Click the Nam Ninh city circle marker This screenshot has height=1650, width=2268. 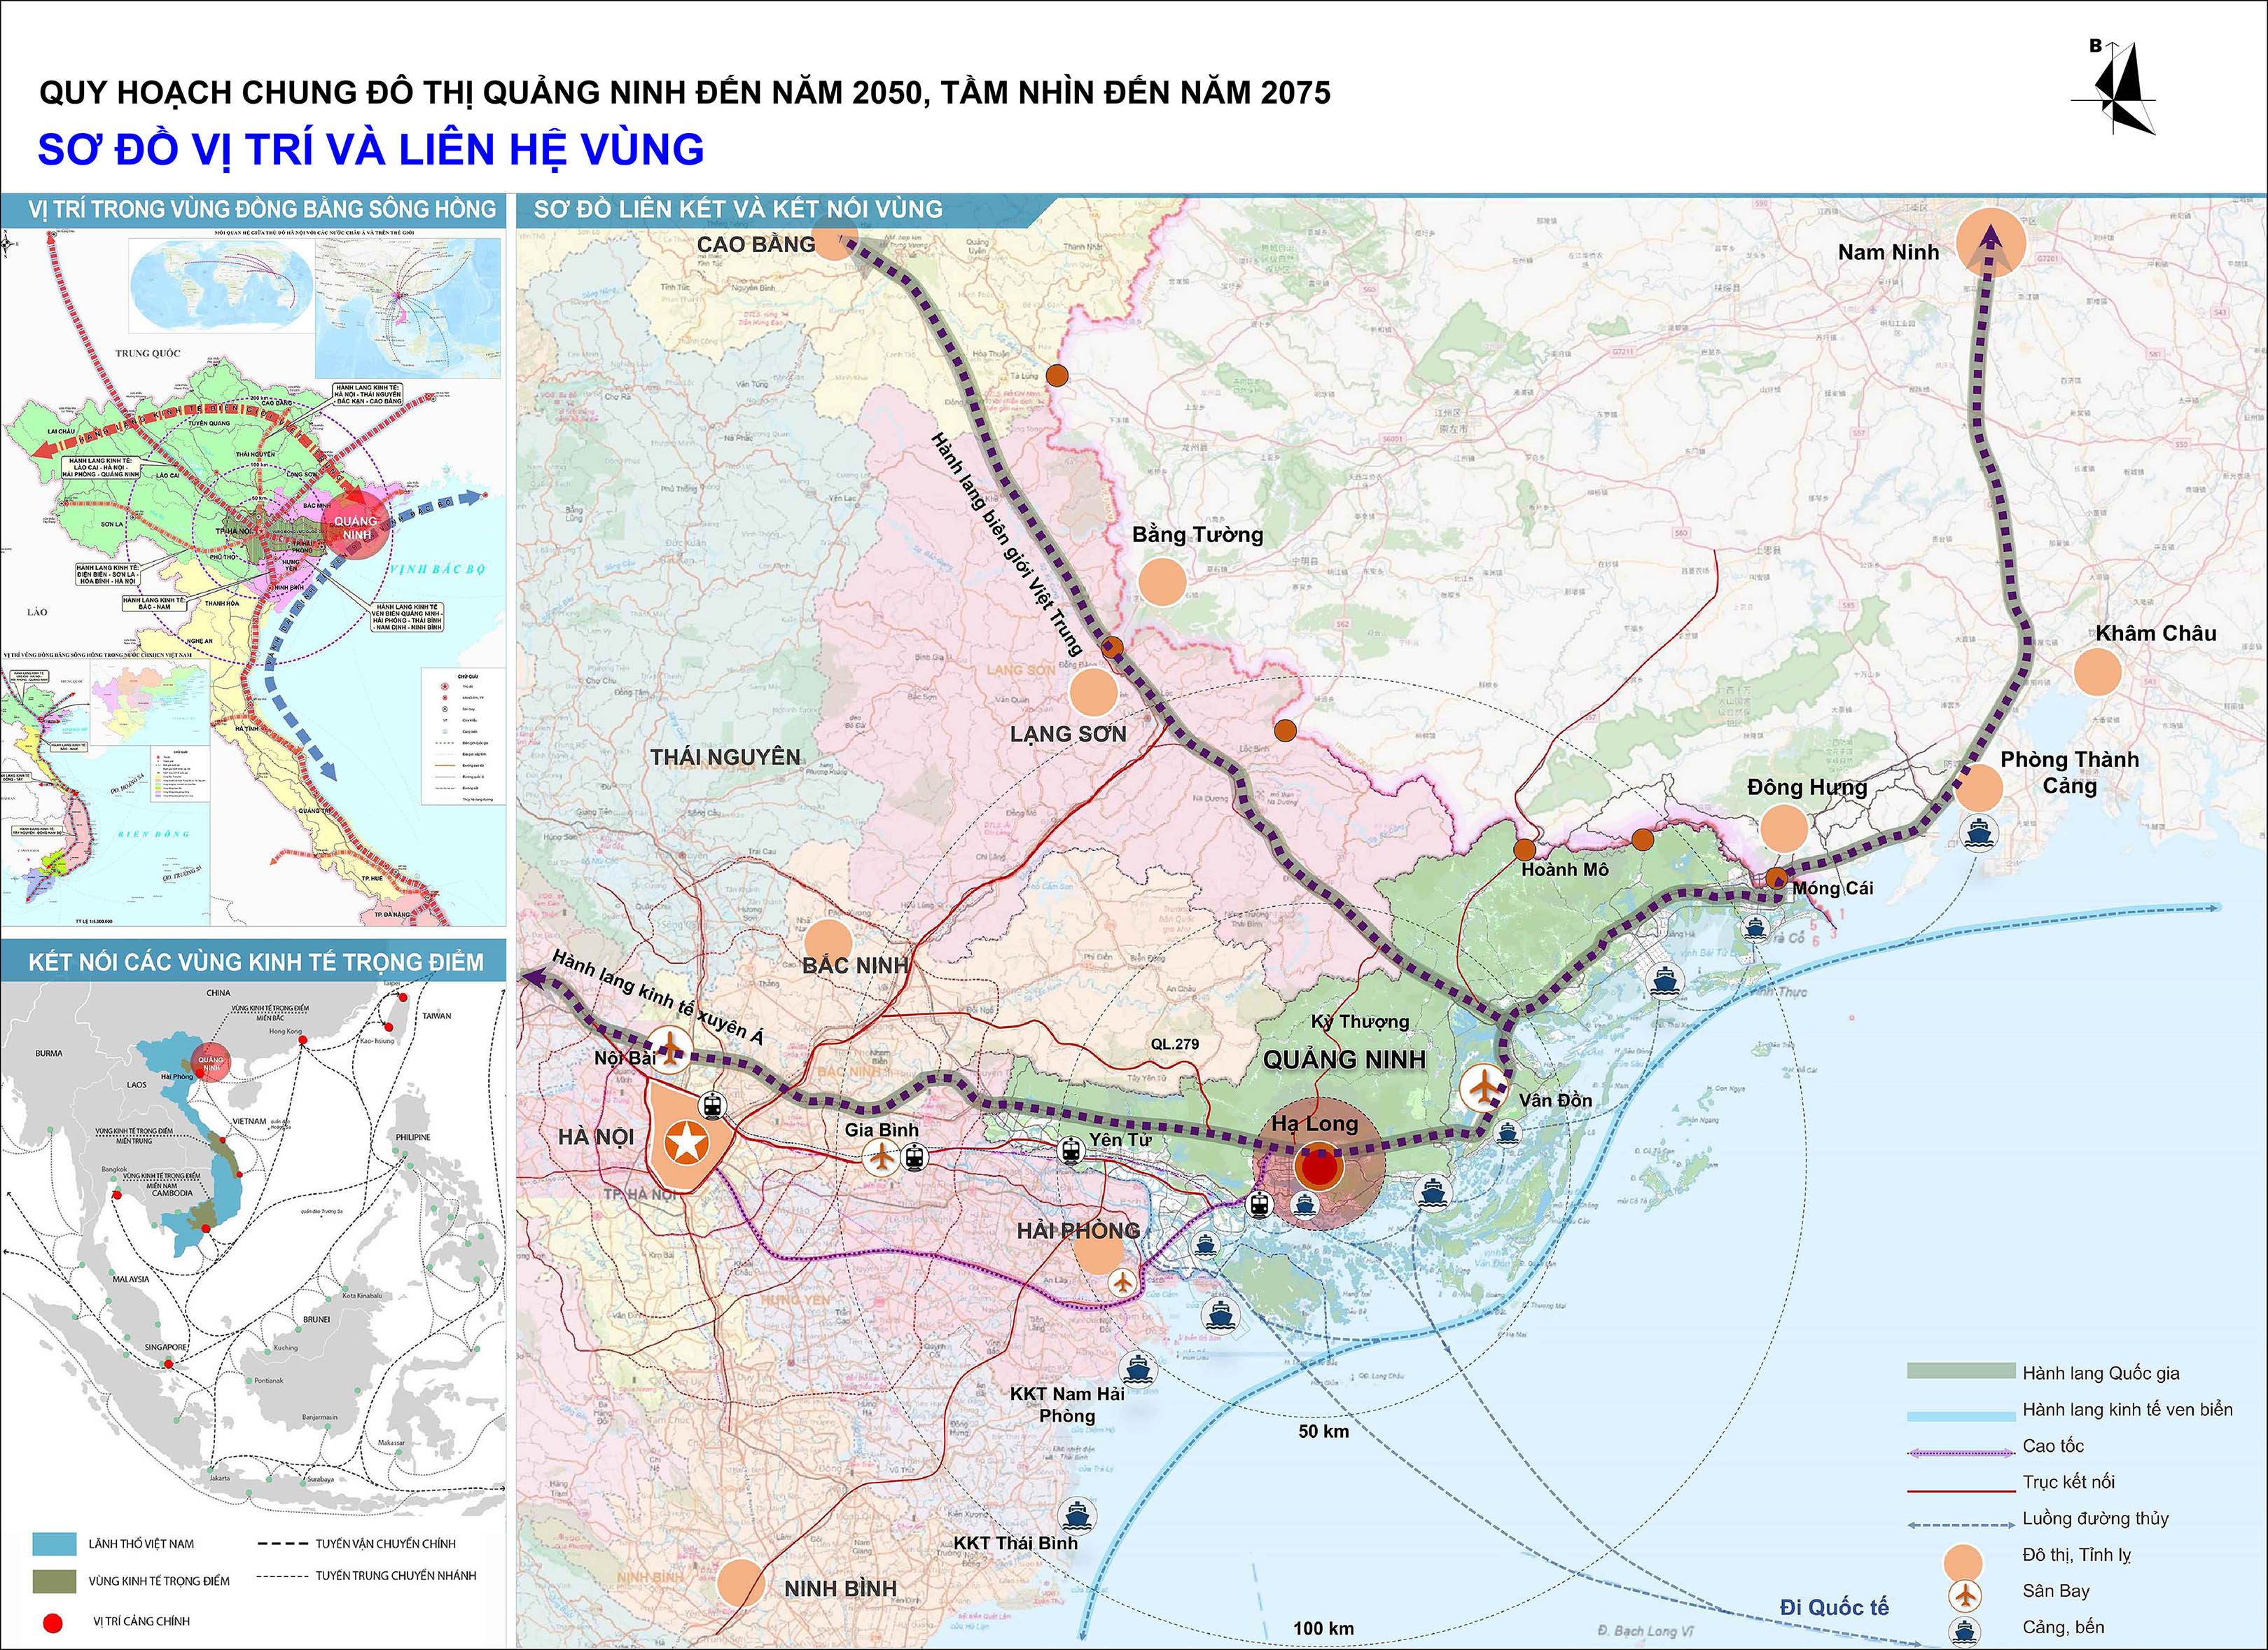(x=1990, y=242)
